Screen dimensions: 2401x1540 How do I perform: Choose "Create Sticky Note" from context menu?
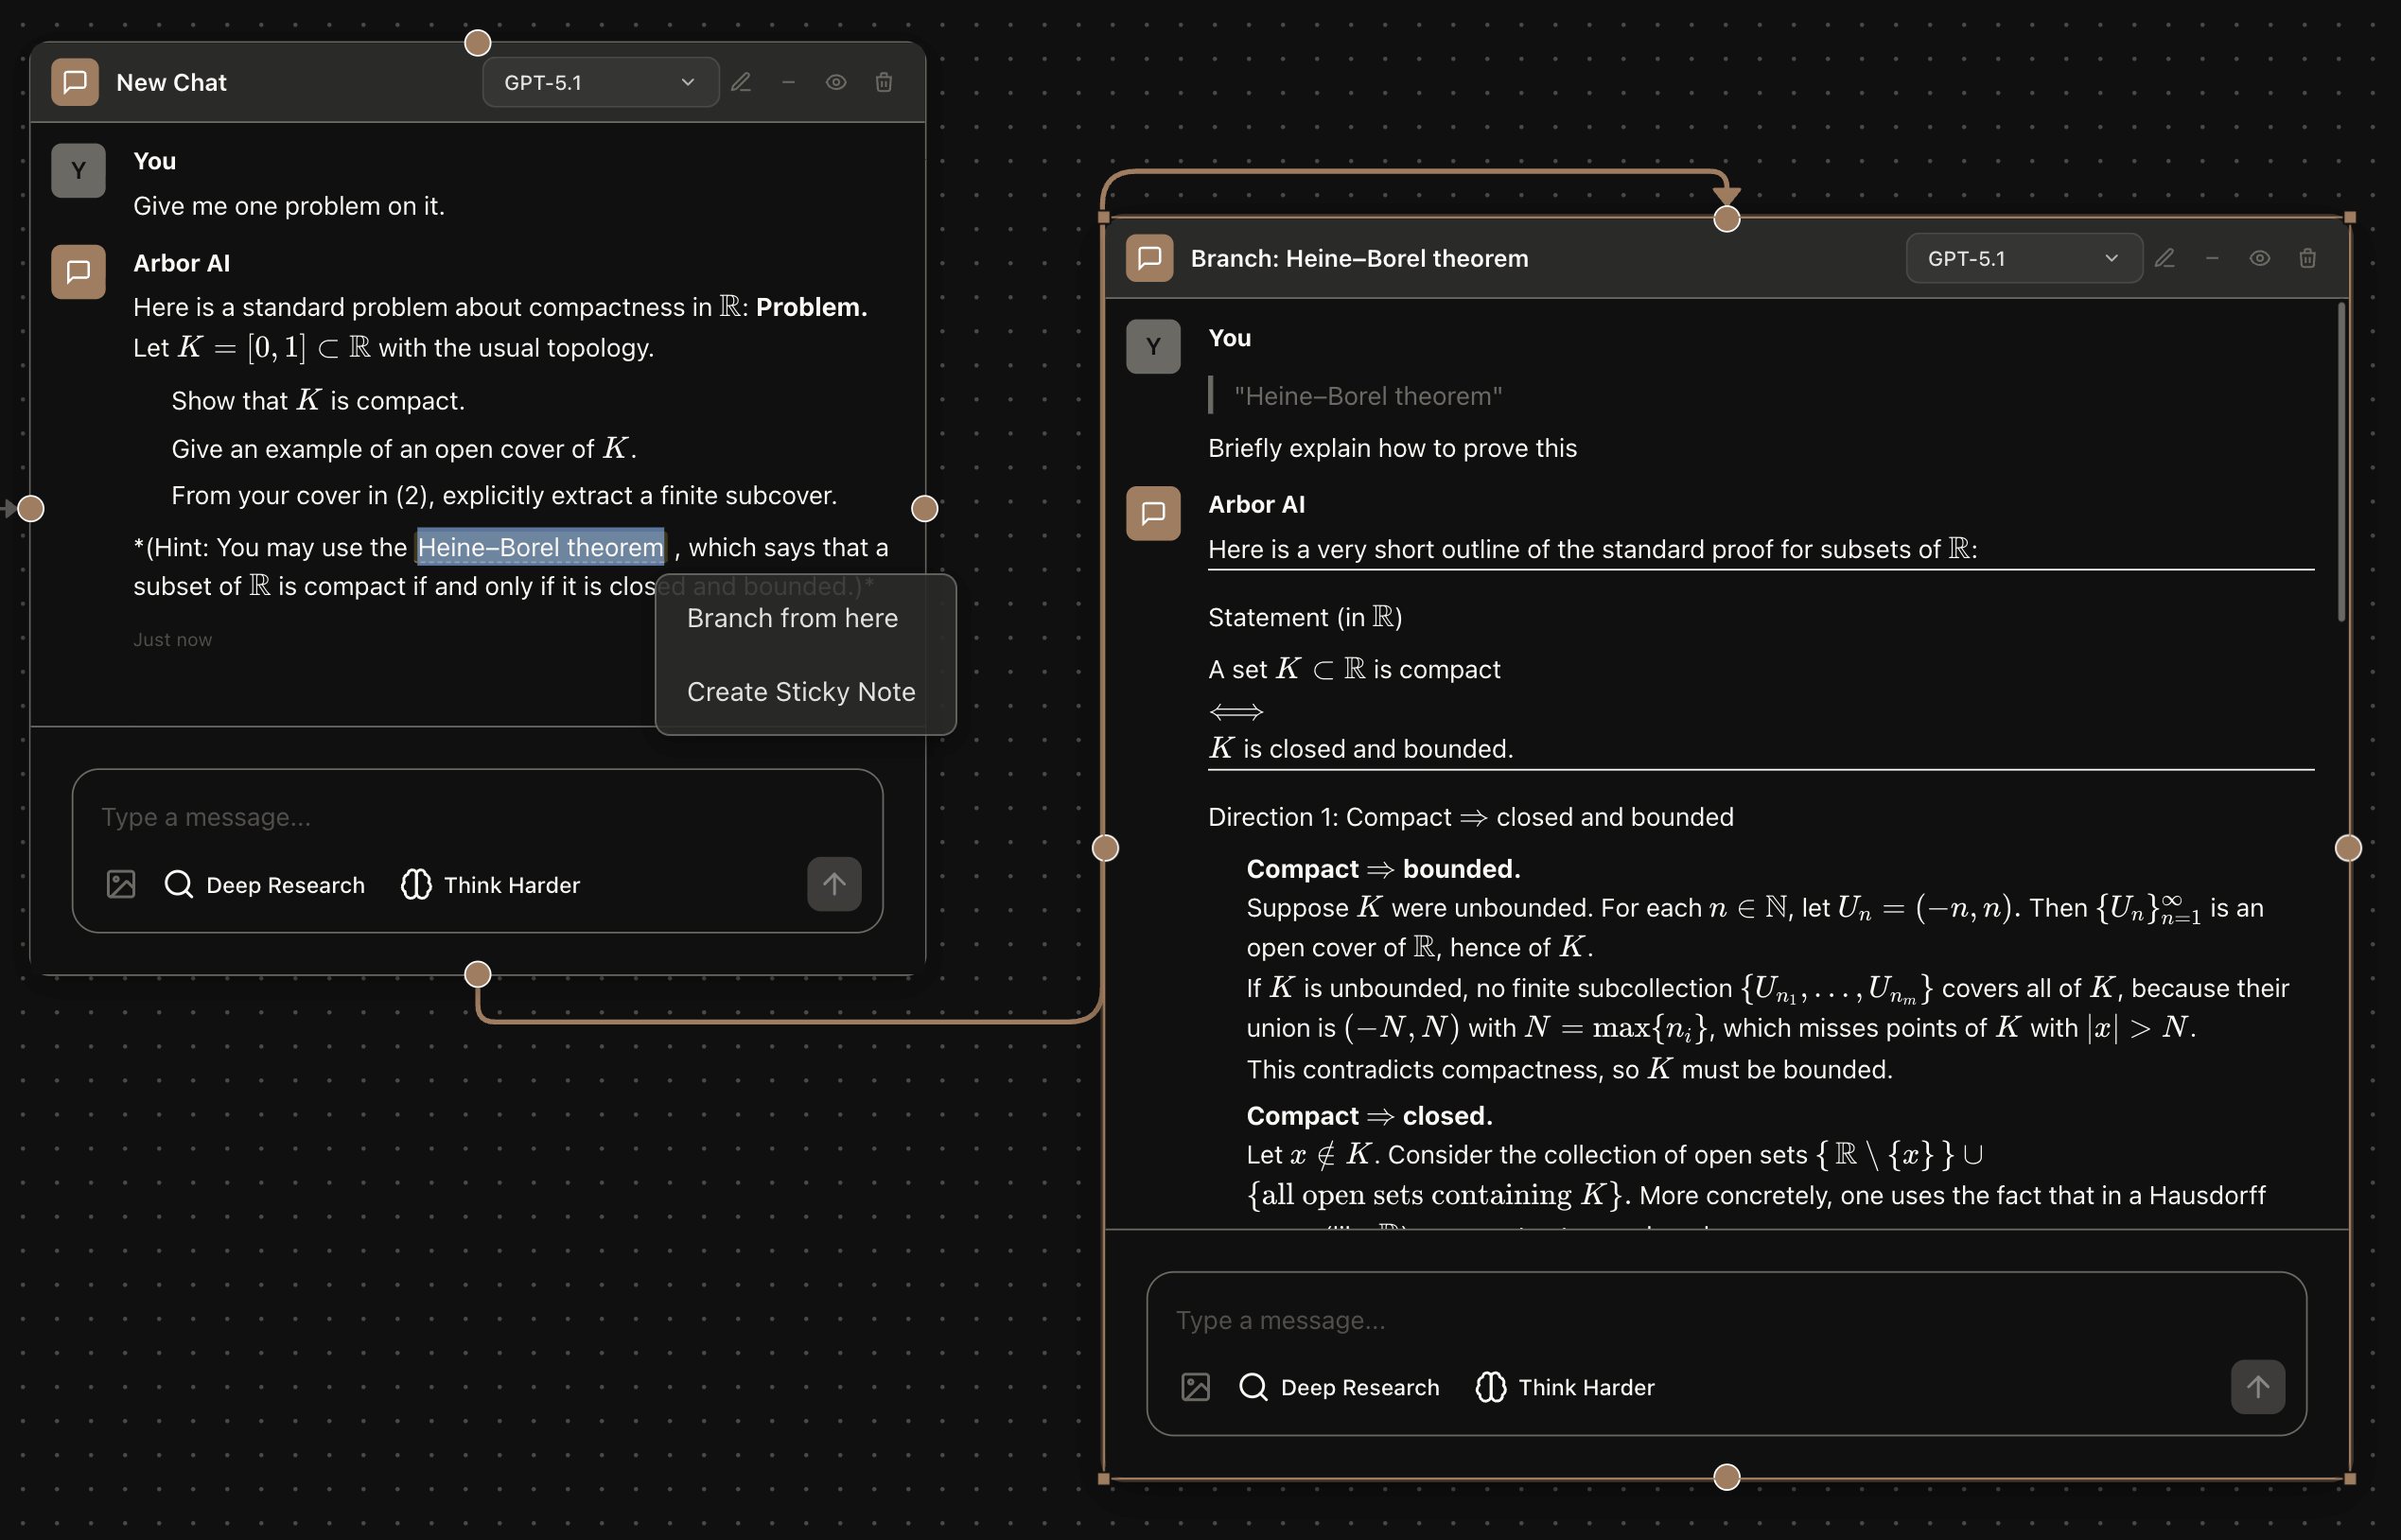801,692
